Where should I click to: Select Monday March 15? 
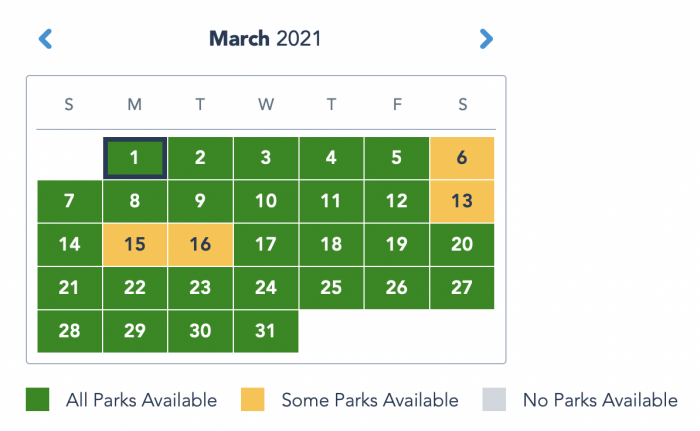(x=135, y=244)
